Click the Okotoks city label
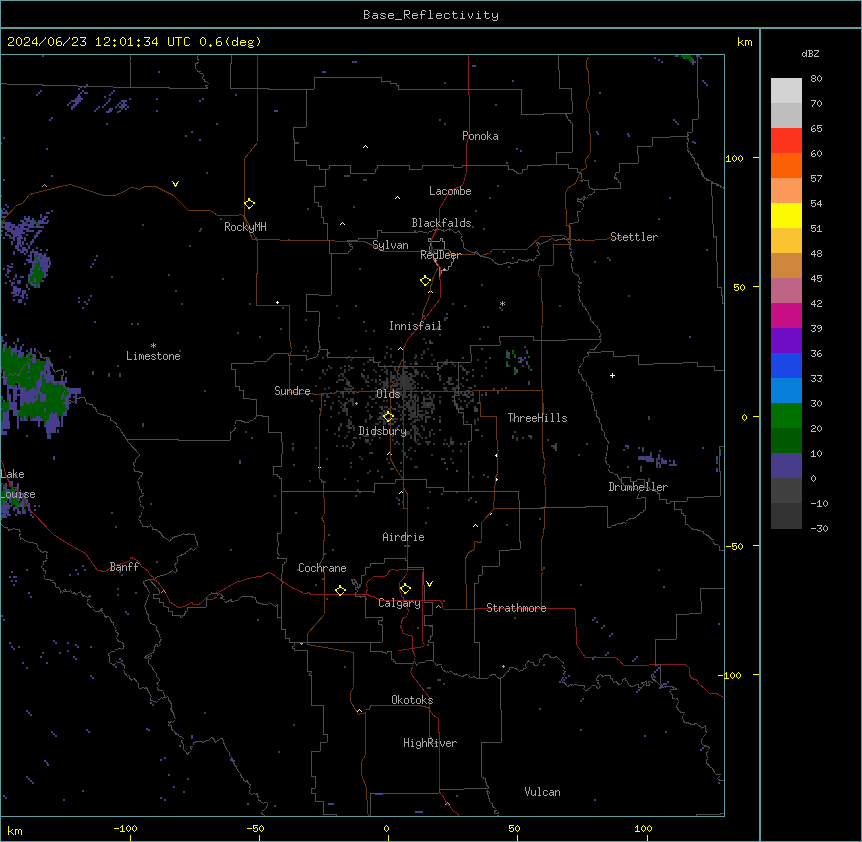Image resolution: width=862 pixels, height=842 pixels. pos(412,700)
